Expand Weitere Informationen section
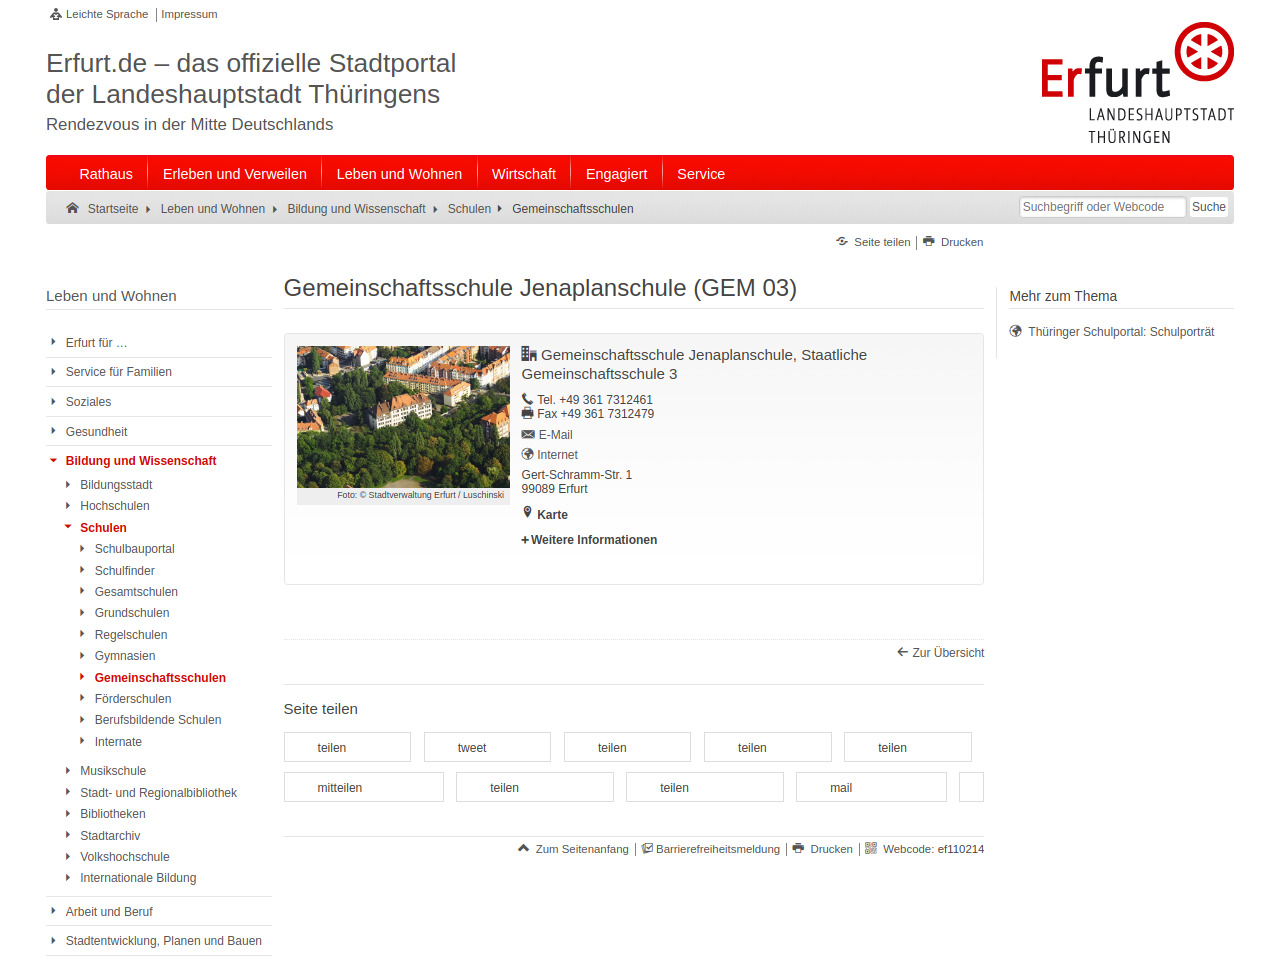 tap(589, 540)
